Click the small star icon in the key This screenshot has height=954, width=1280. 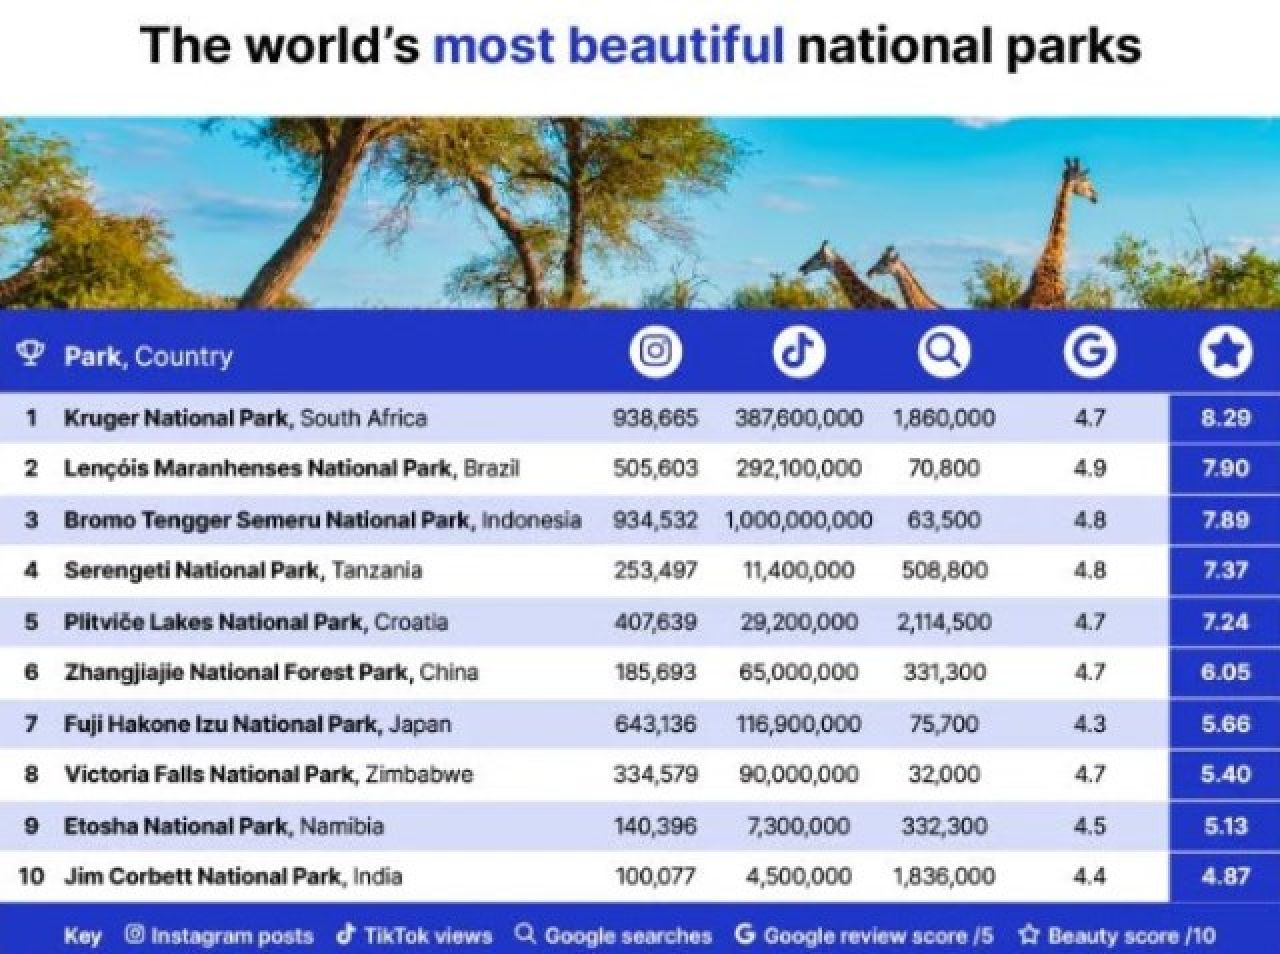point(1029,934)
